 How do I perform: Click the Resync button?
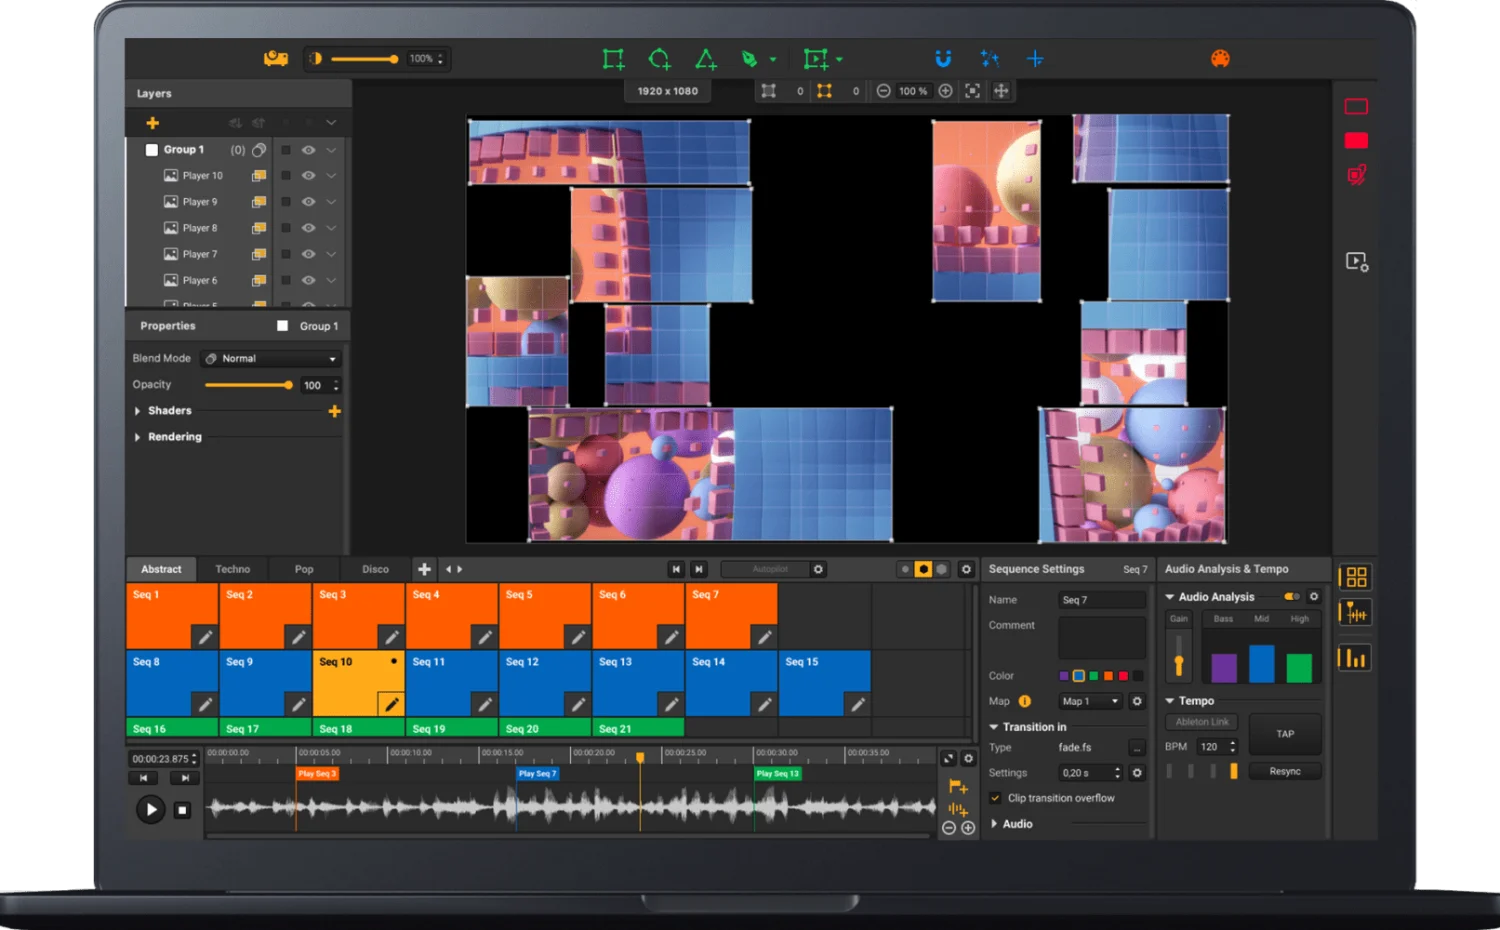(x=1285, y=771)
